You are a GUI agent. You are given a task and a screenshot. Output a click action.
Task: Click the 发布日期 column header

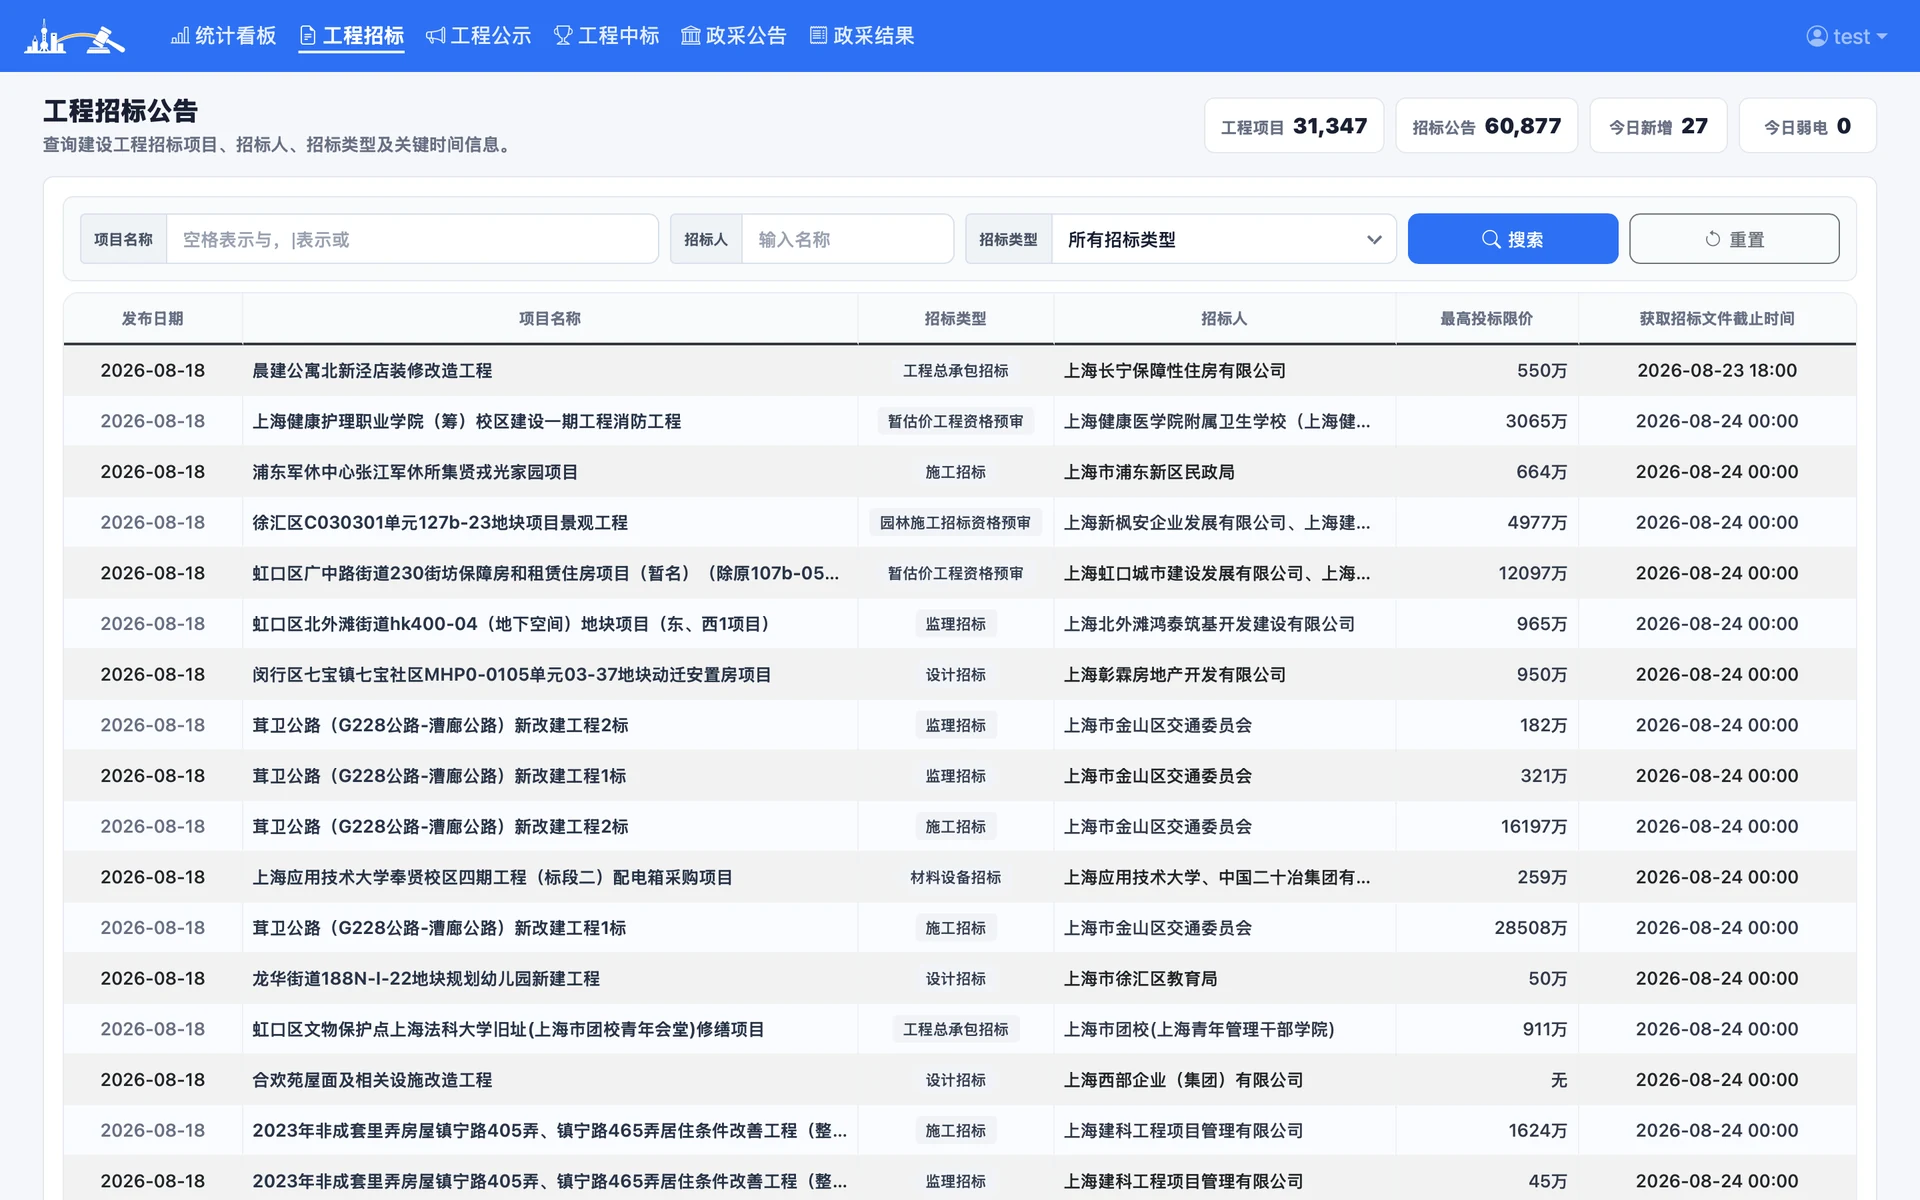click(x=152, y=319)
